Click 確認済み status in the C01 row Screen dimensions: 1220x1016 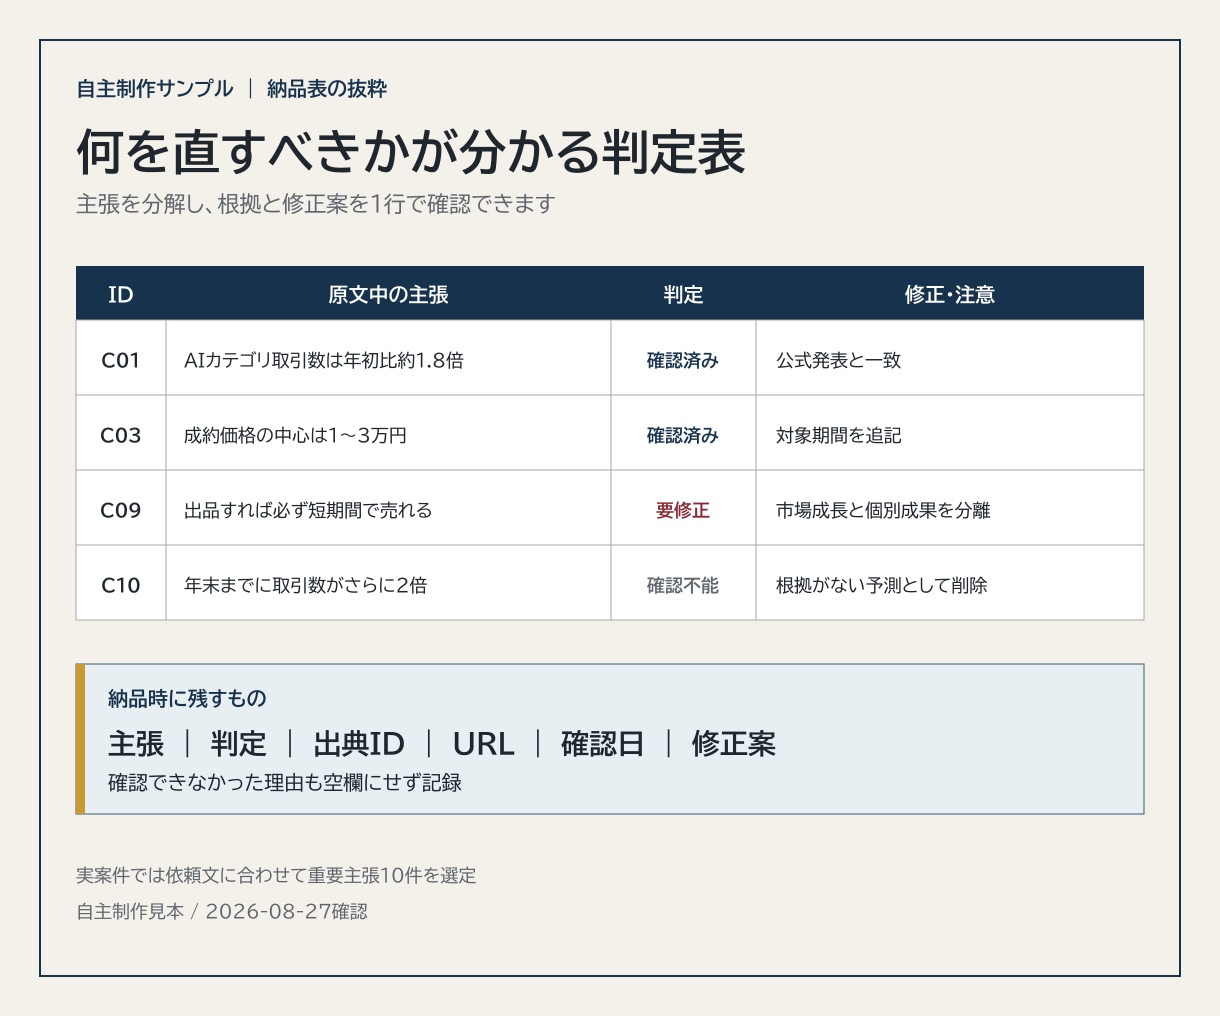click(x=683, y=360)
